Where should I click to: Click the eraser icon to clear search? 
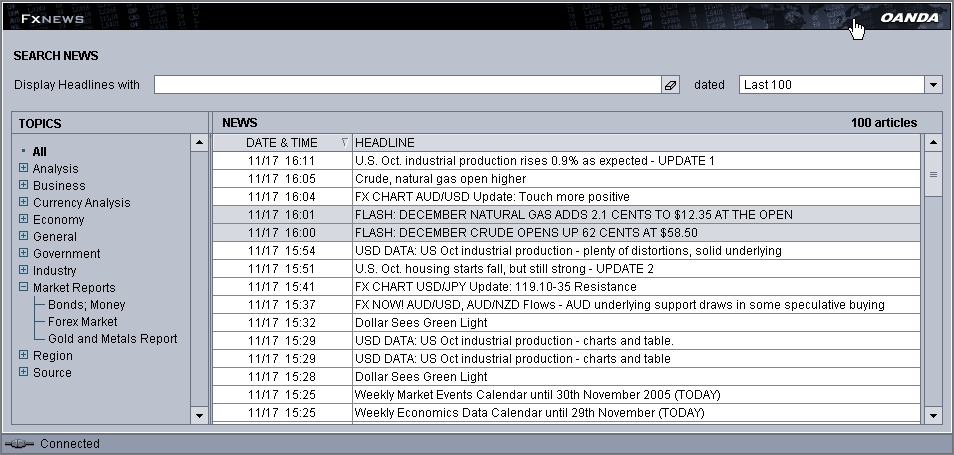pos(671,85)
